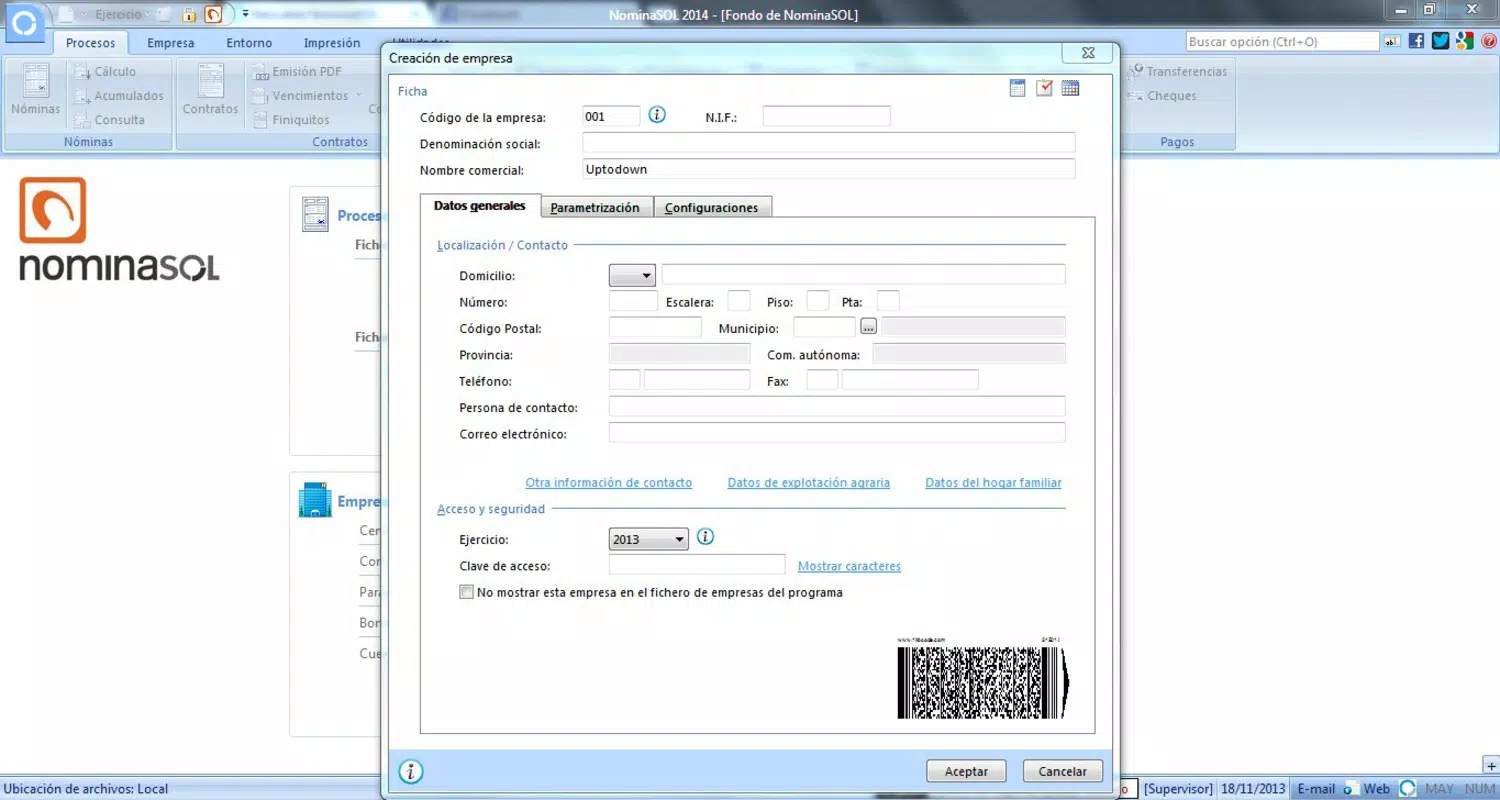Click the Finiquitos ribbon command

click(x=291, y=120)
